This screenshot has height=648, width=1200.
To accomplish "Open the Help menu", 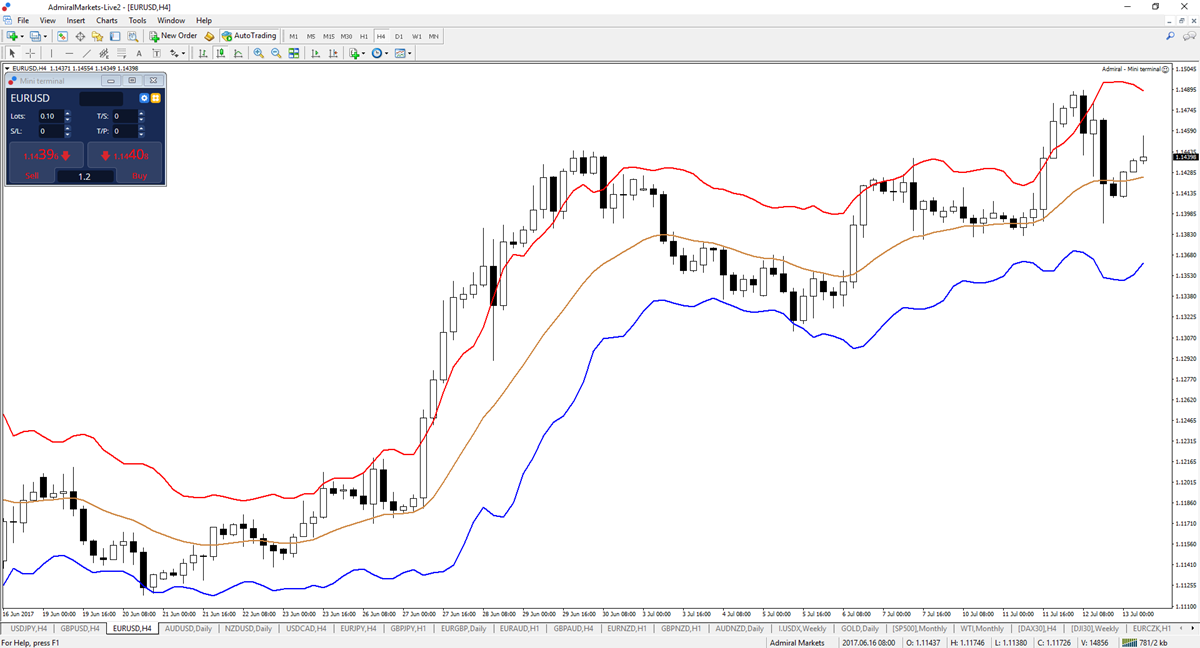I will [204, 20].
